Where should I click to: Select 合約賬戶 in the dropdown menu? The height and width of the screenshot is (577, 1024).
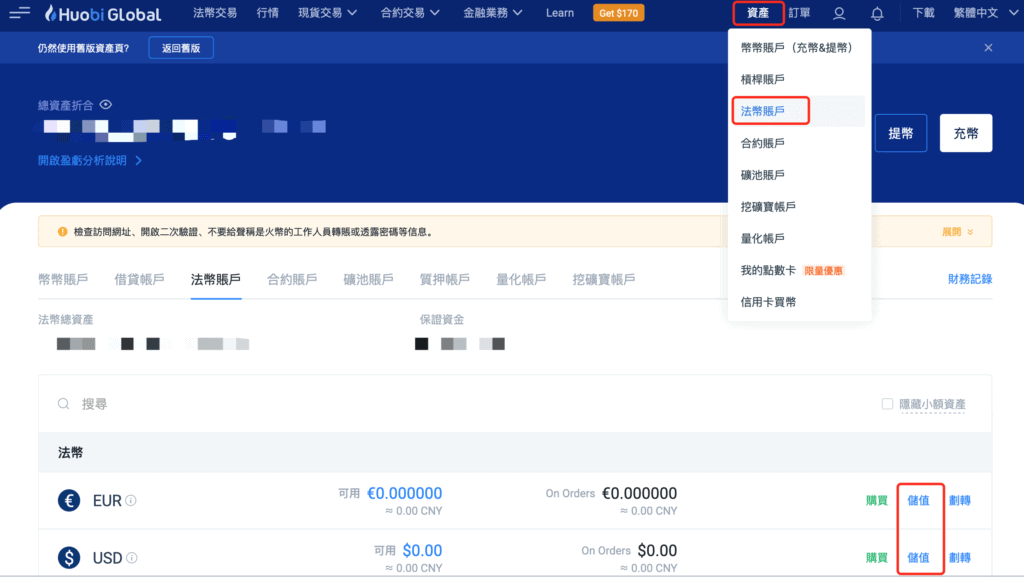tap(799, 143)
